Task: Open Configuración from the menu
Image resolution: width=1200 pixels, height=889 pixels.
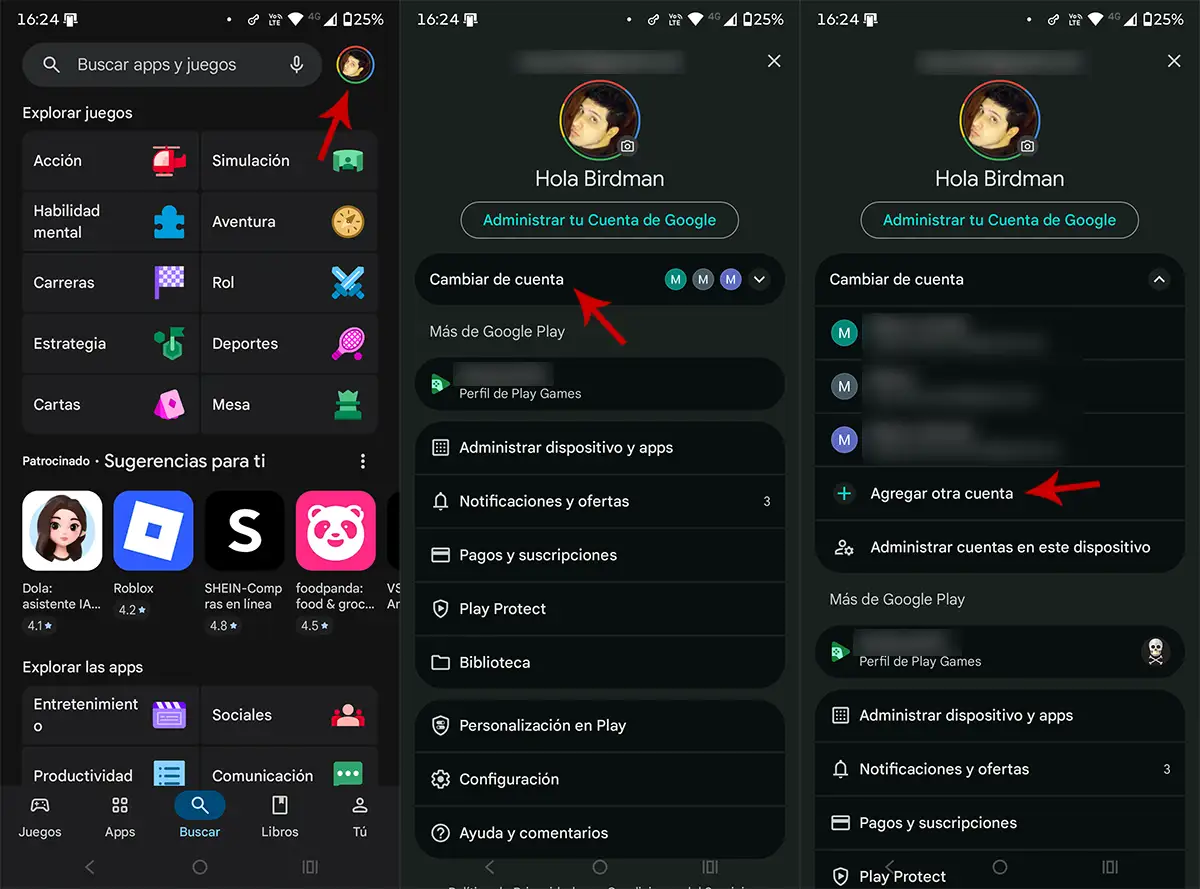Action: point(599,779)
